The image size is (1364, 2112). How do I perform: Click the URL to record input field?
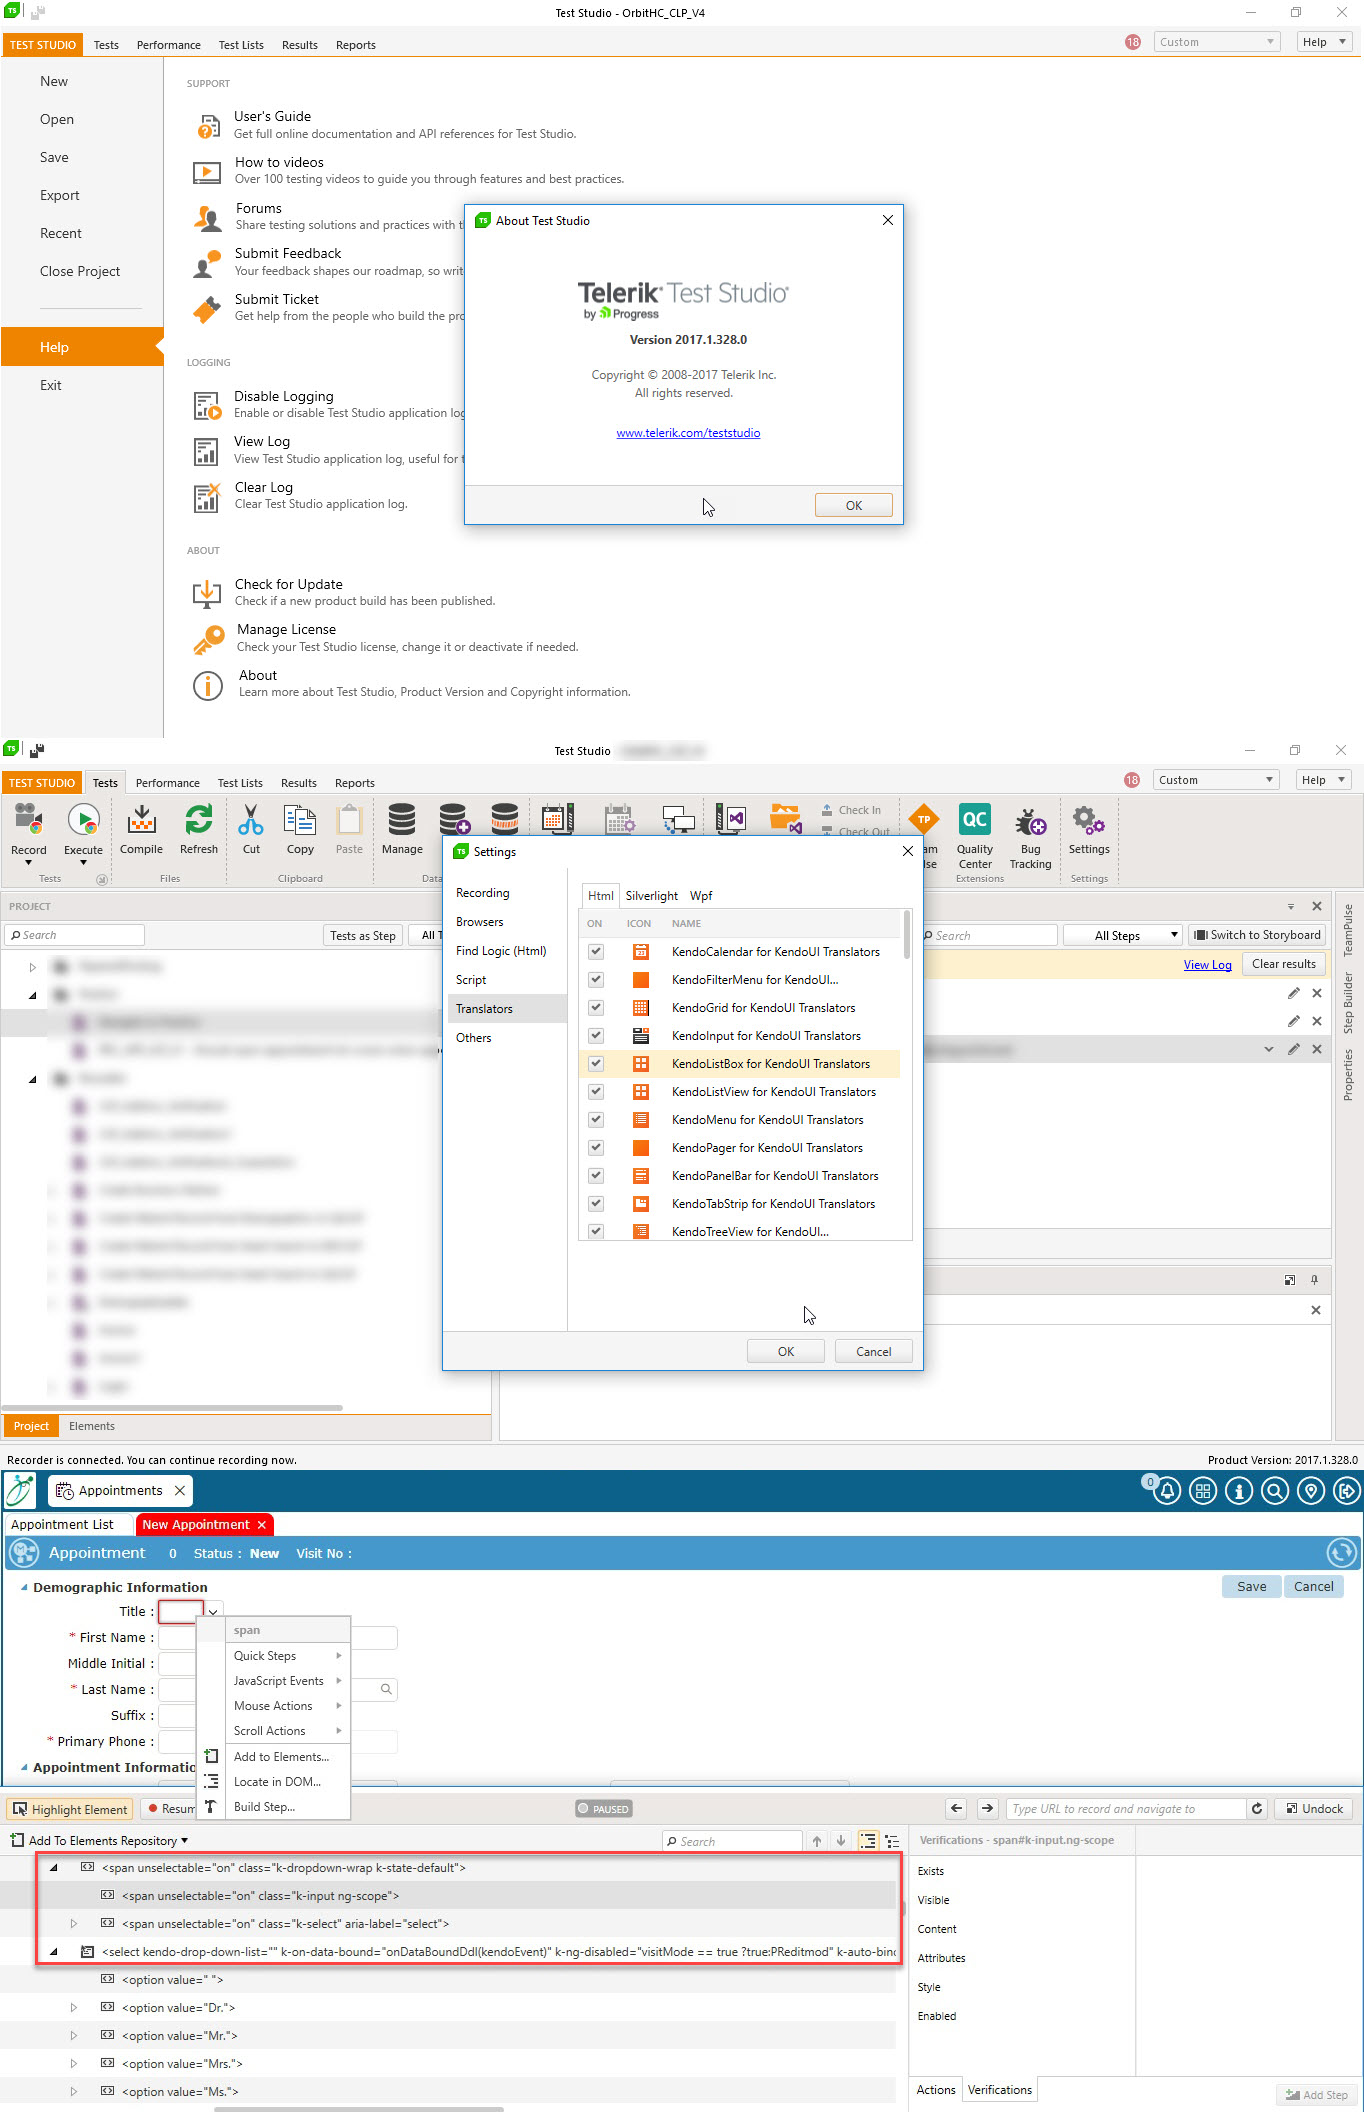tap(1125, 1808)
